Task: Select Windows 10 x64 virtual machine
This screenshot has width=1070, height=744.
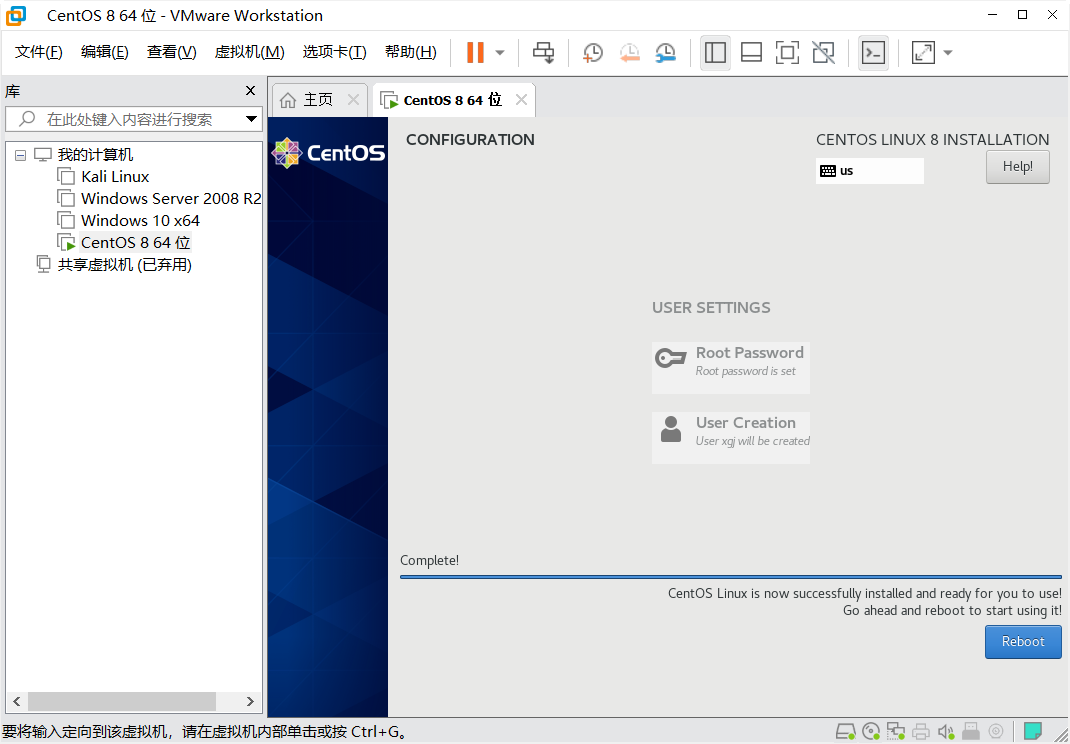Action: 140,220
